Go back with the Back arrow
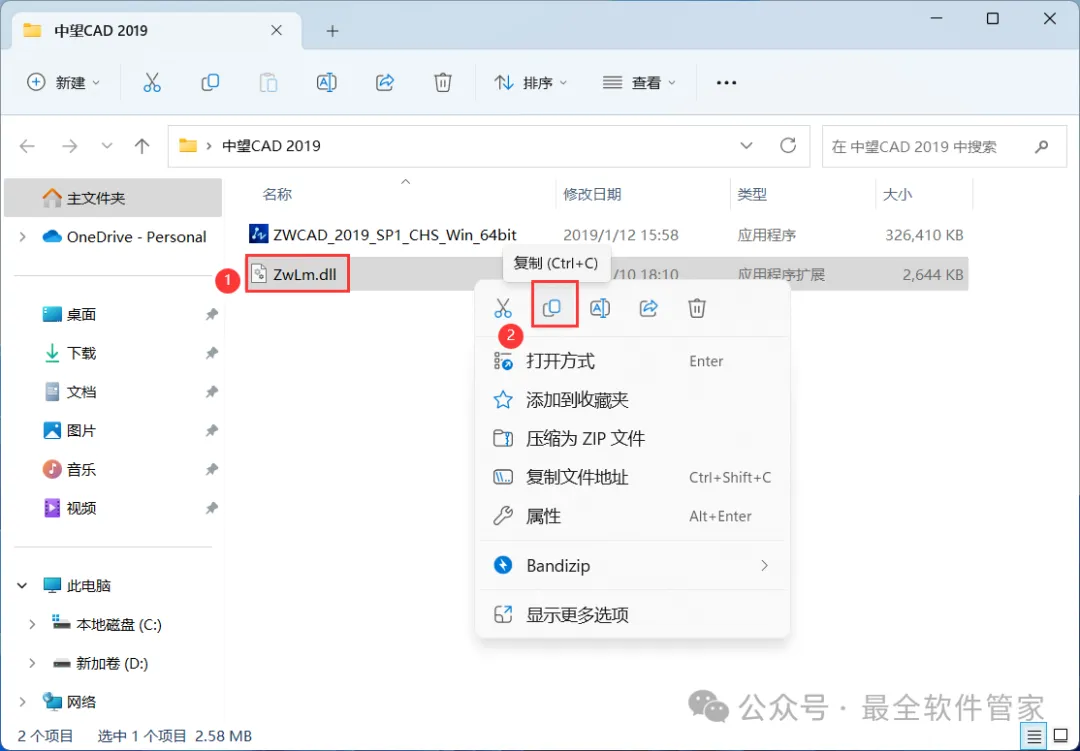Screen dimensions: 1080x751 [x=28, y=146]
